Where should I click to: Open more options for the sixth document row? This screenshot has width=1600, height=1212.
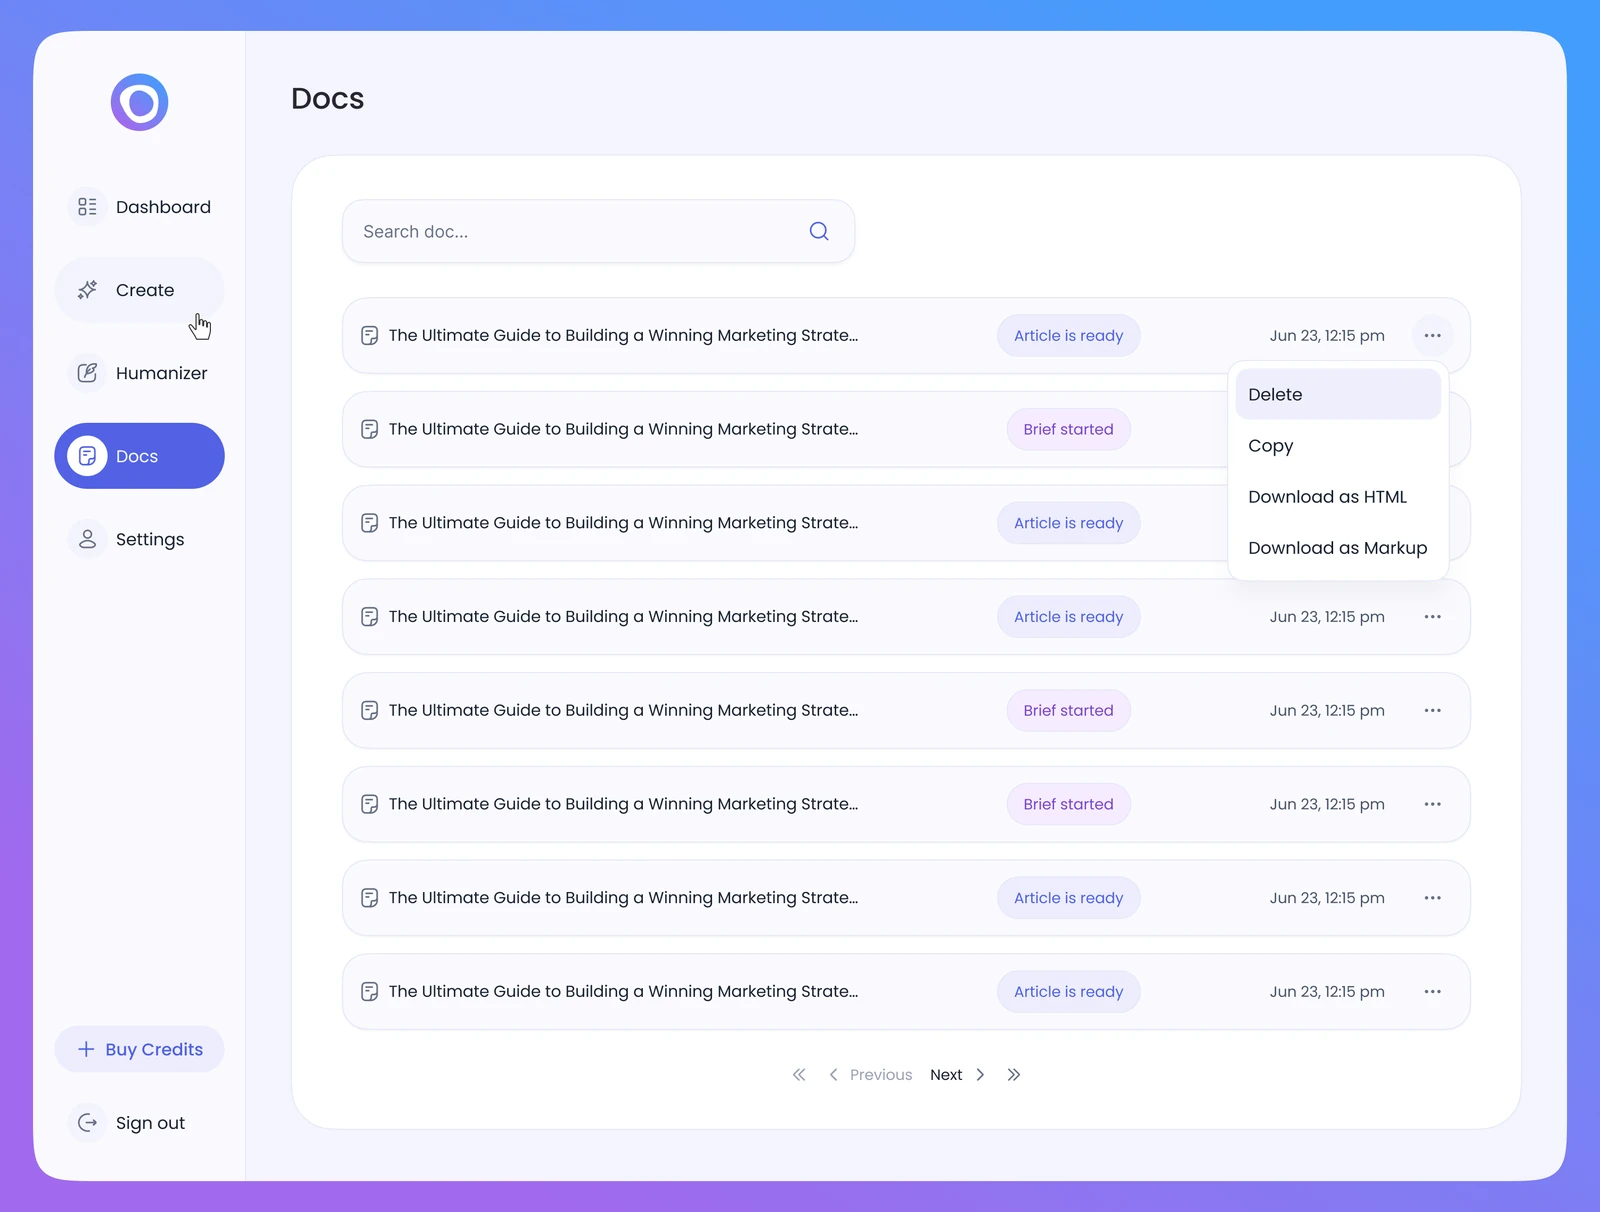[1432, 804]
